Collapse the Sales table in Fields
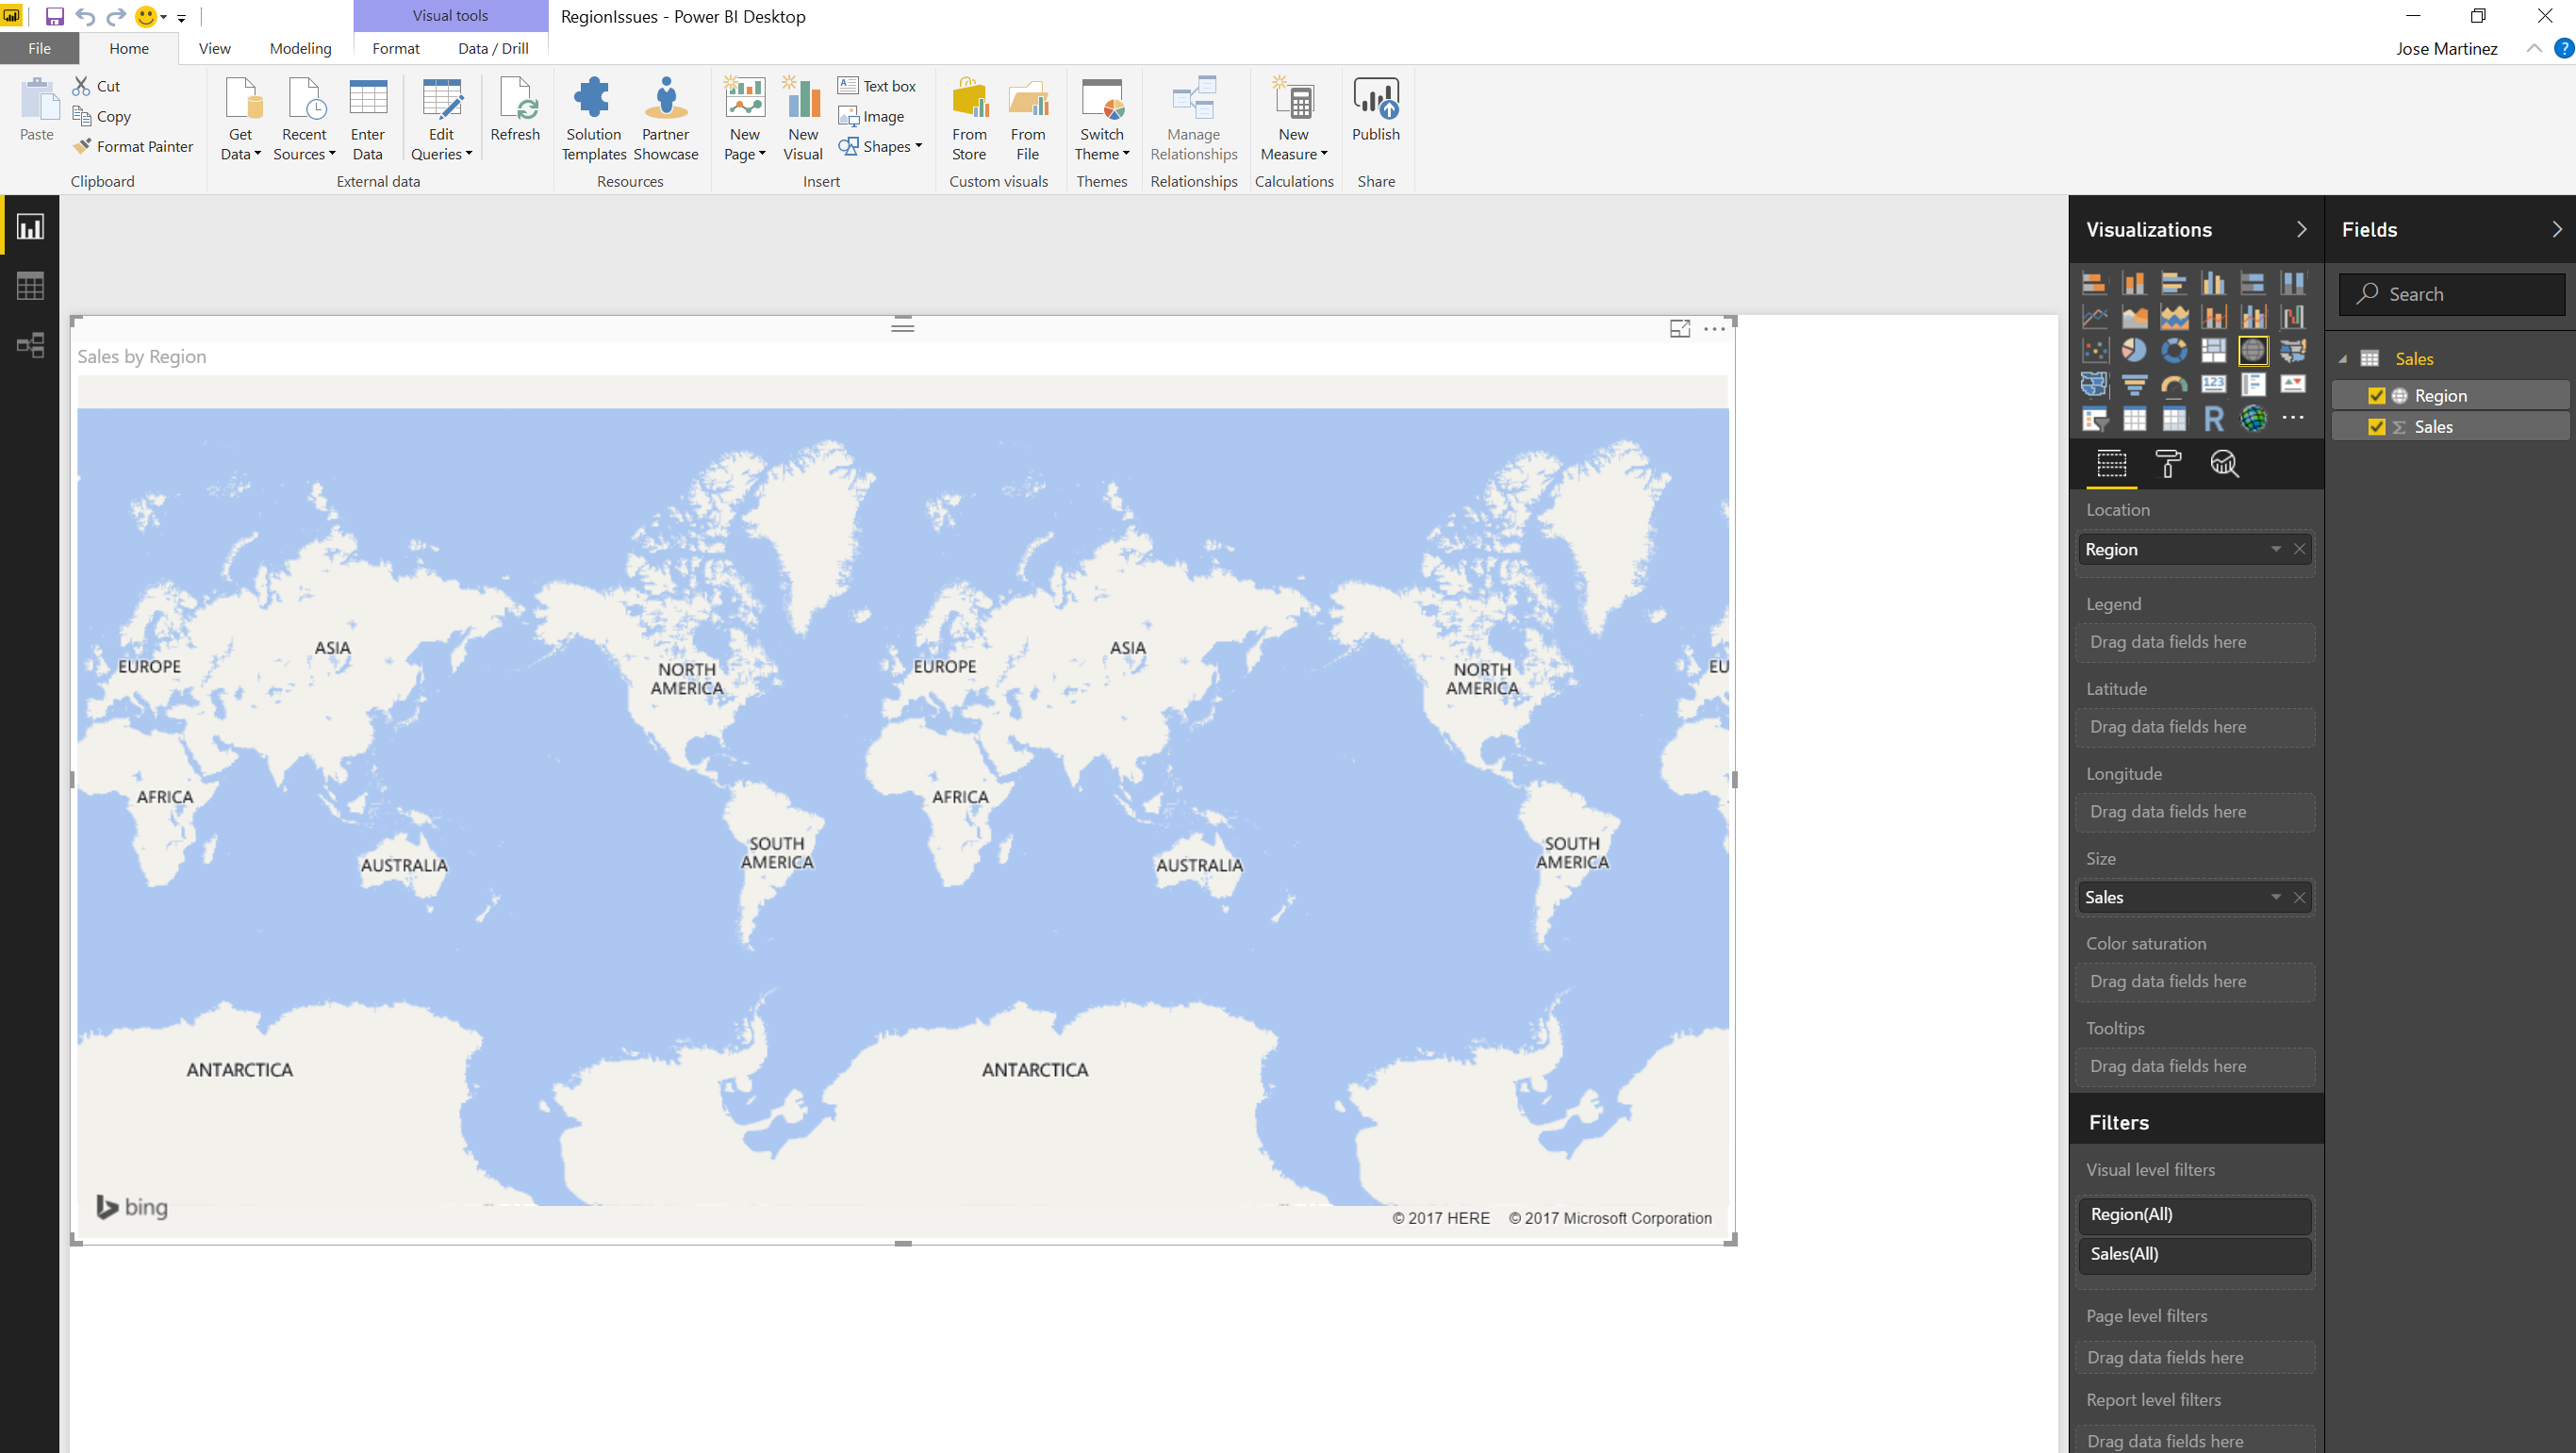 pos(2343,359)
